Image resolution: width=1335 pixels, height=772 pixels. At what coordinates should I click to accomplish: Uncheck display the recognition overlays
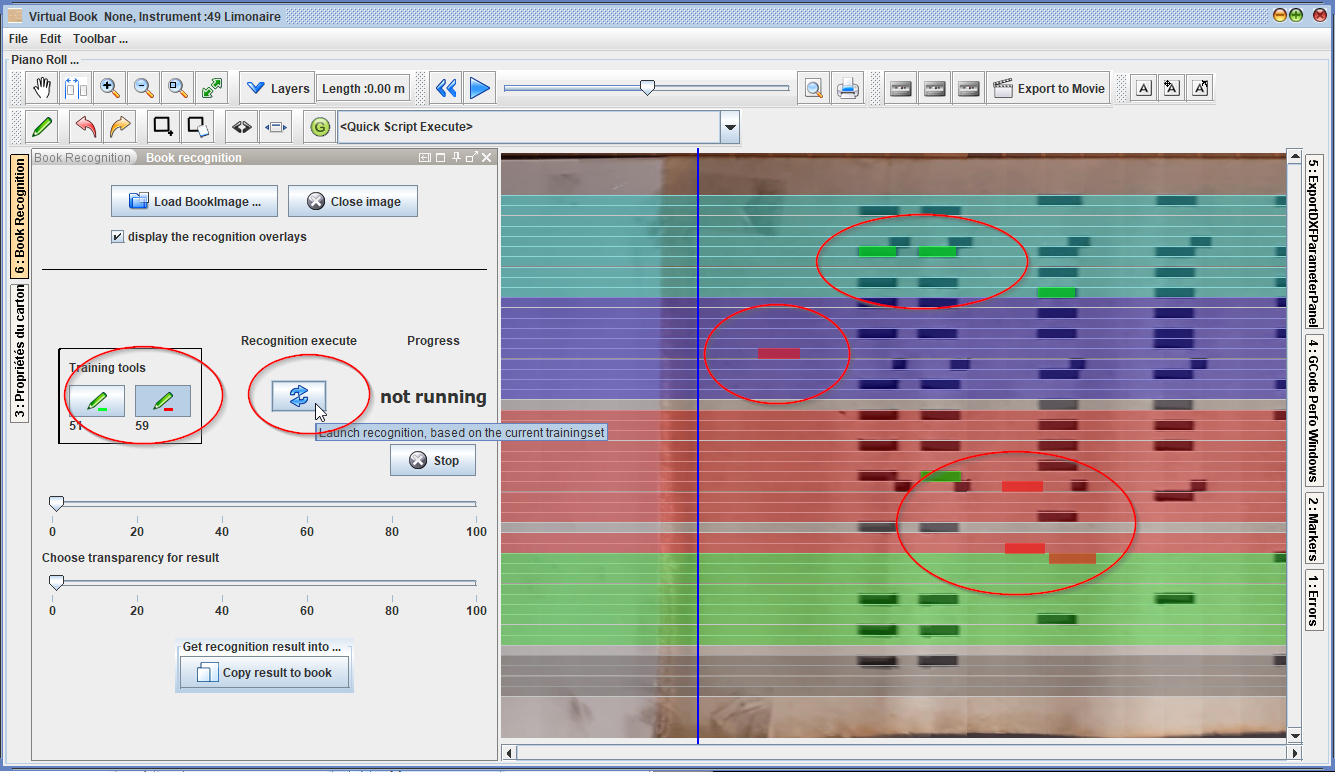pyautogui.click(x=118, y=237)
